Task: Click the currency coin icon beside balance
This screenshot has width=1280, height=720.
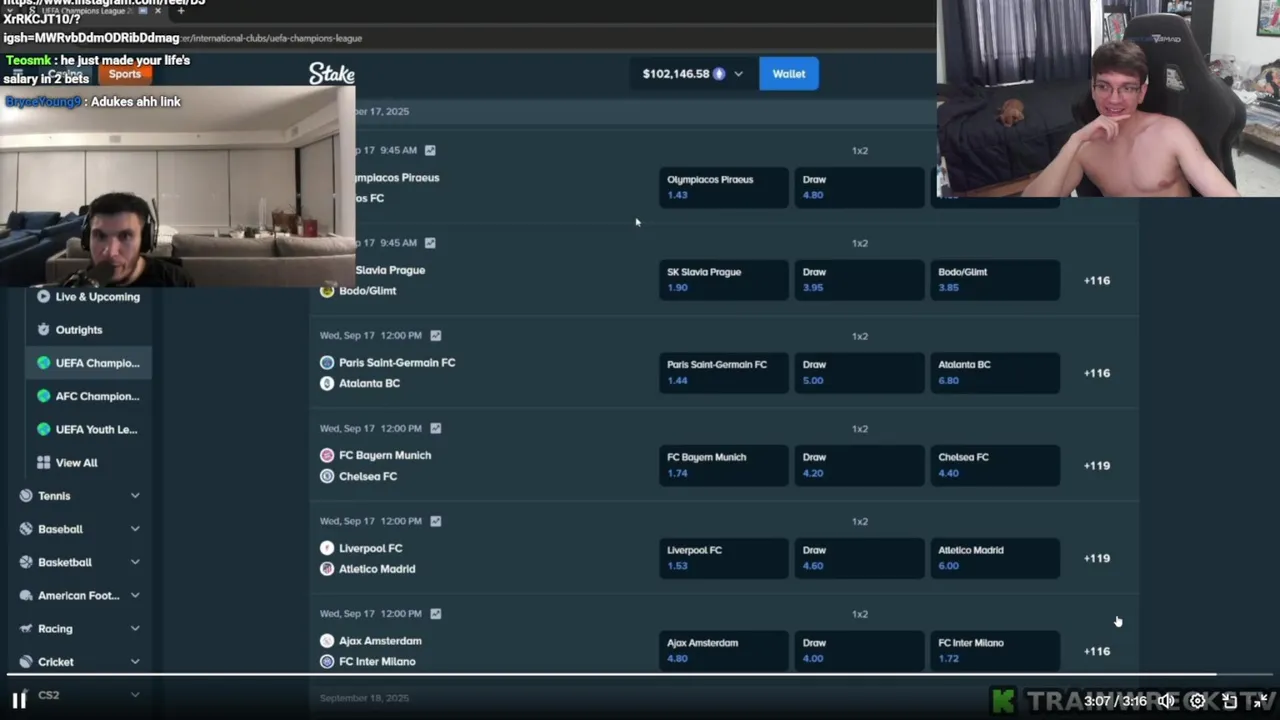Action: pyautogui.click(x=718, y=74)
